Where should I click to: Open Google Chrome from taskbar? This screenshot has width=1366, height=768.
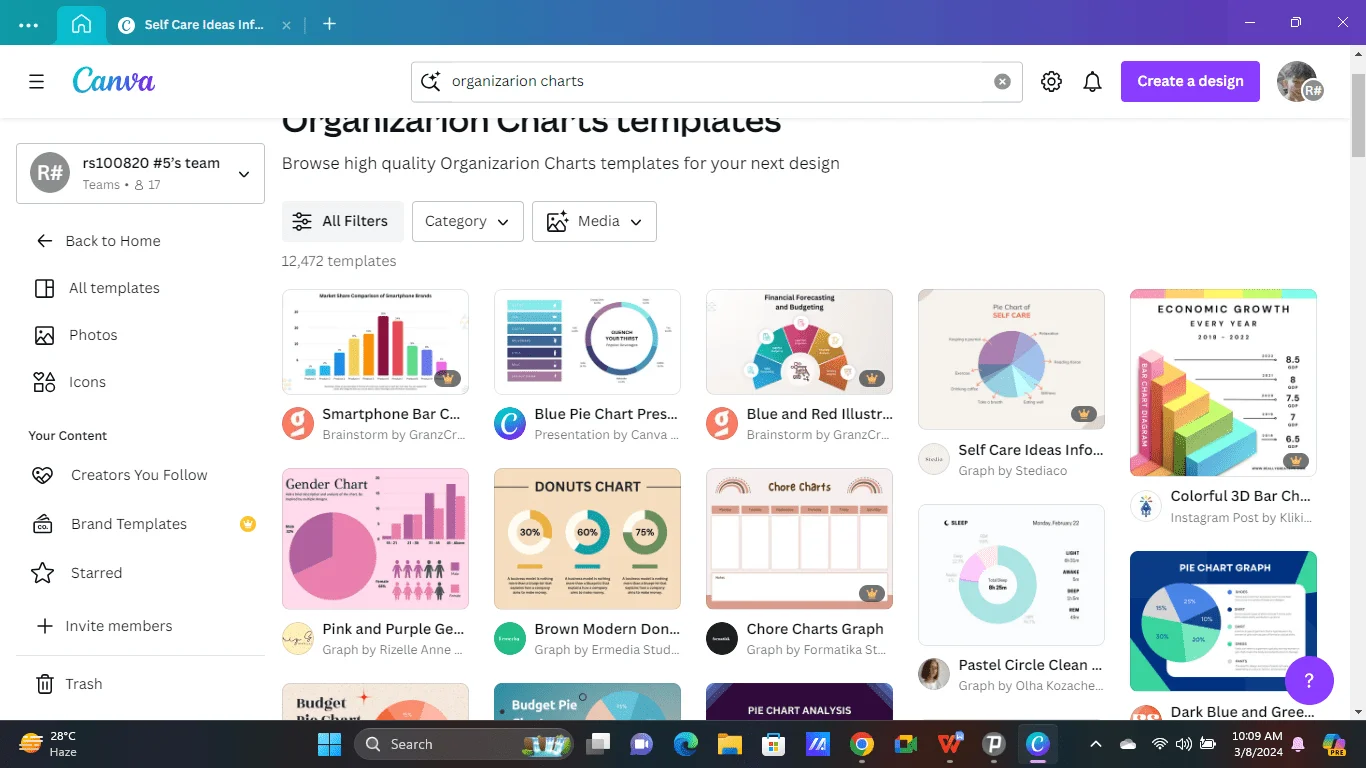coord(862,744)
